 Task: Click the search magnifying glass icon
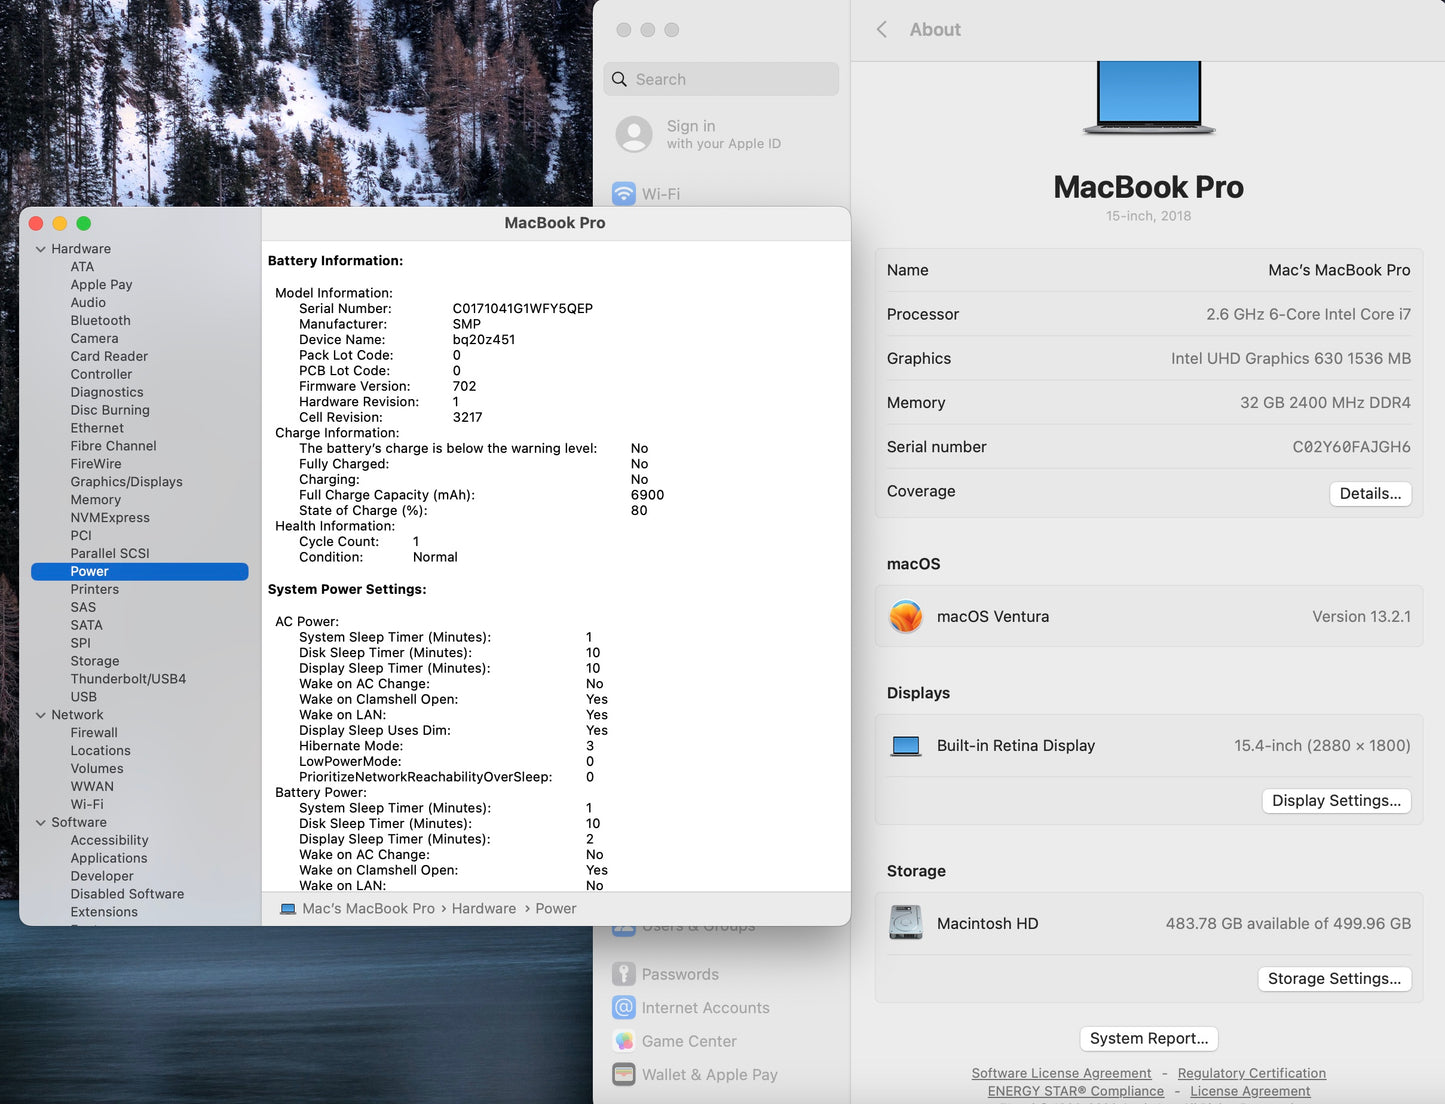(621, 79)
